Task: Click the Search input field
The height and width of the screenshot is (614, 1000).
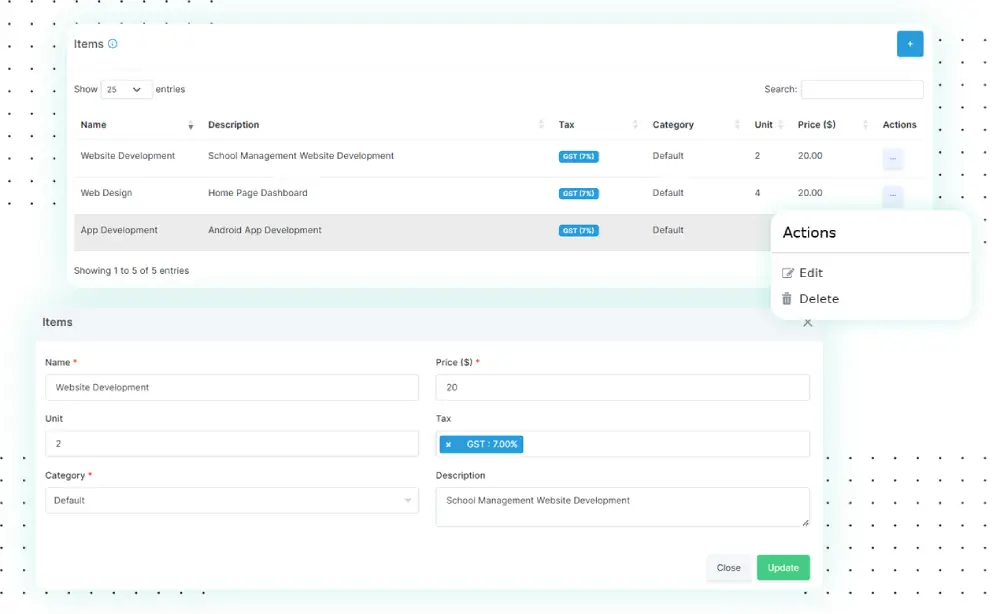Action: click(862, 89)
